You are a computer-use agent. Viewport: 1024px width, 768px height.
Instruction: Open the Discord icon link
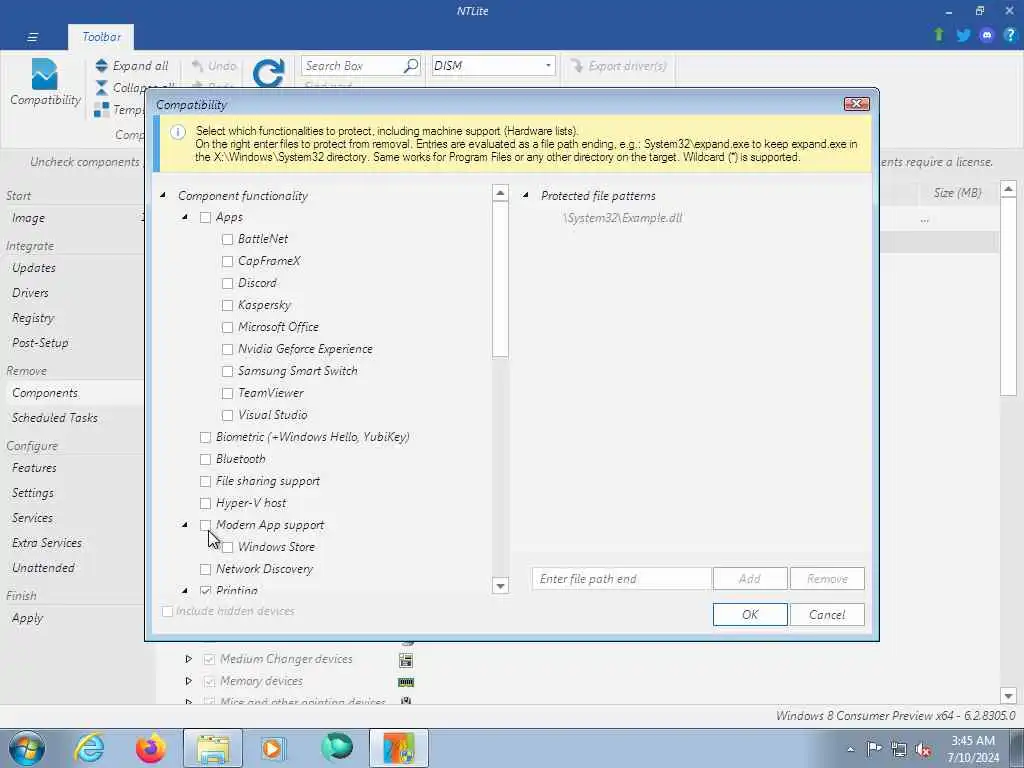pos(987,35)
